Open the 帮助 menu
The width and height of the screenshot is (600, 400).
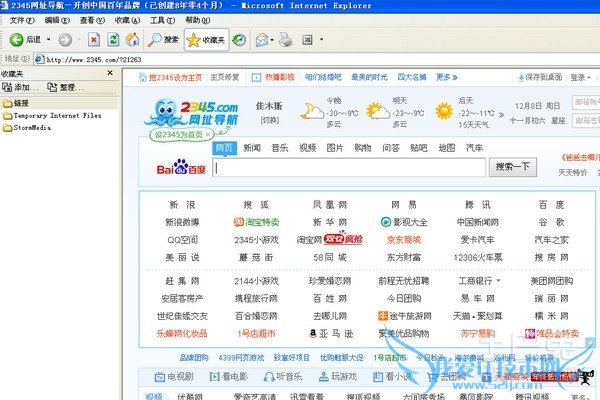pyautogui.click(x=198, y=20)
